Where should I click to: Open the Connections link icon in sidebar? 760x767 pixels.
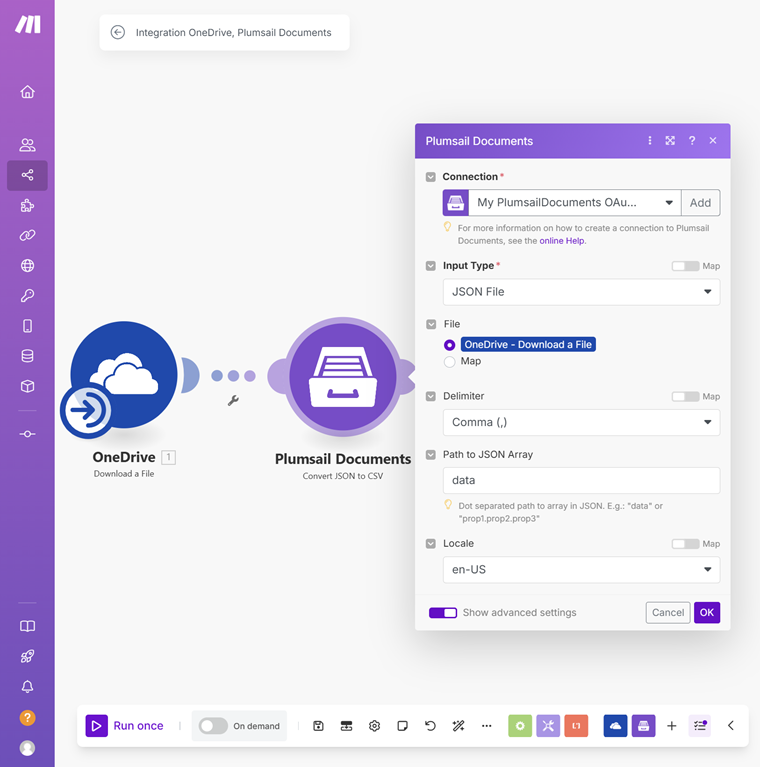point(27,235)
